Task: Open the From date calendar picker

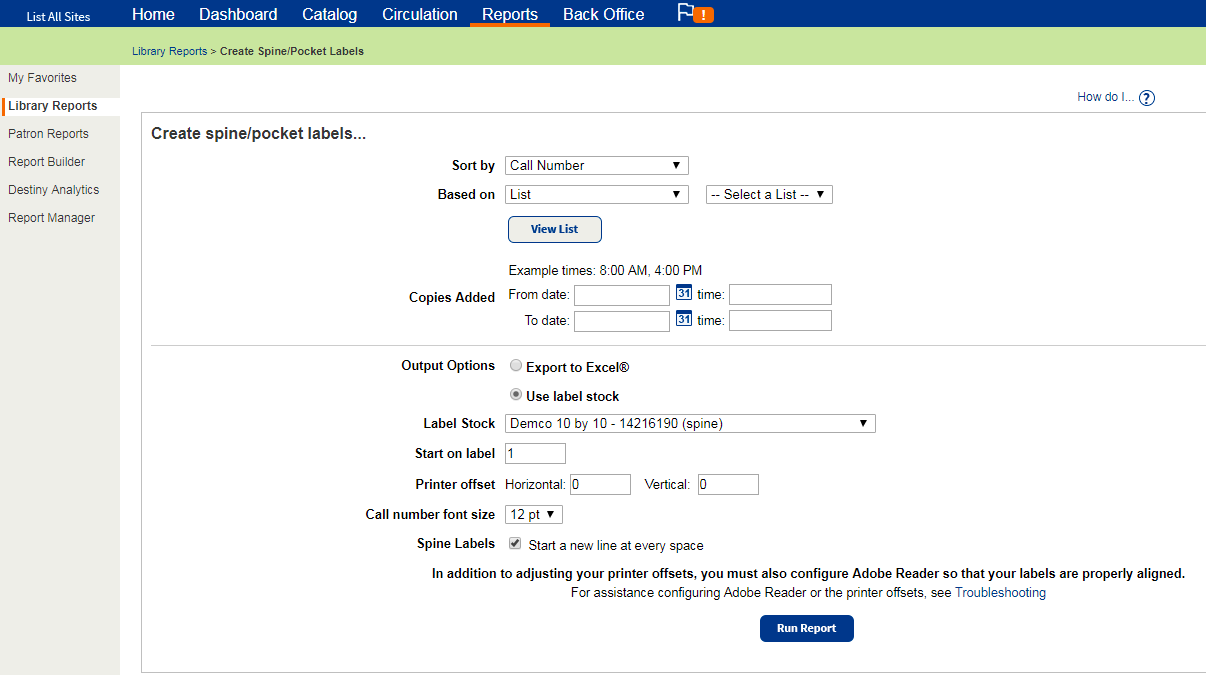Action: coord(683,293)
